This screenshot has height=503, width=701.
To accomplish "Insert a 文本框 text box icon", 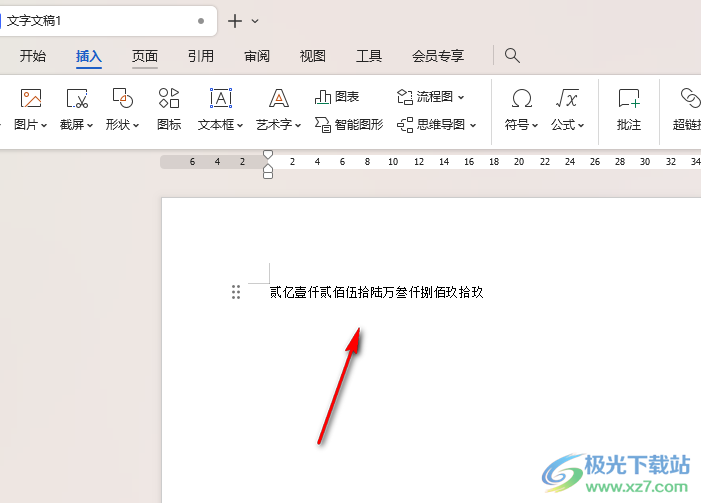I will click(221, 98).
